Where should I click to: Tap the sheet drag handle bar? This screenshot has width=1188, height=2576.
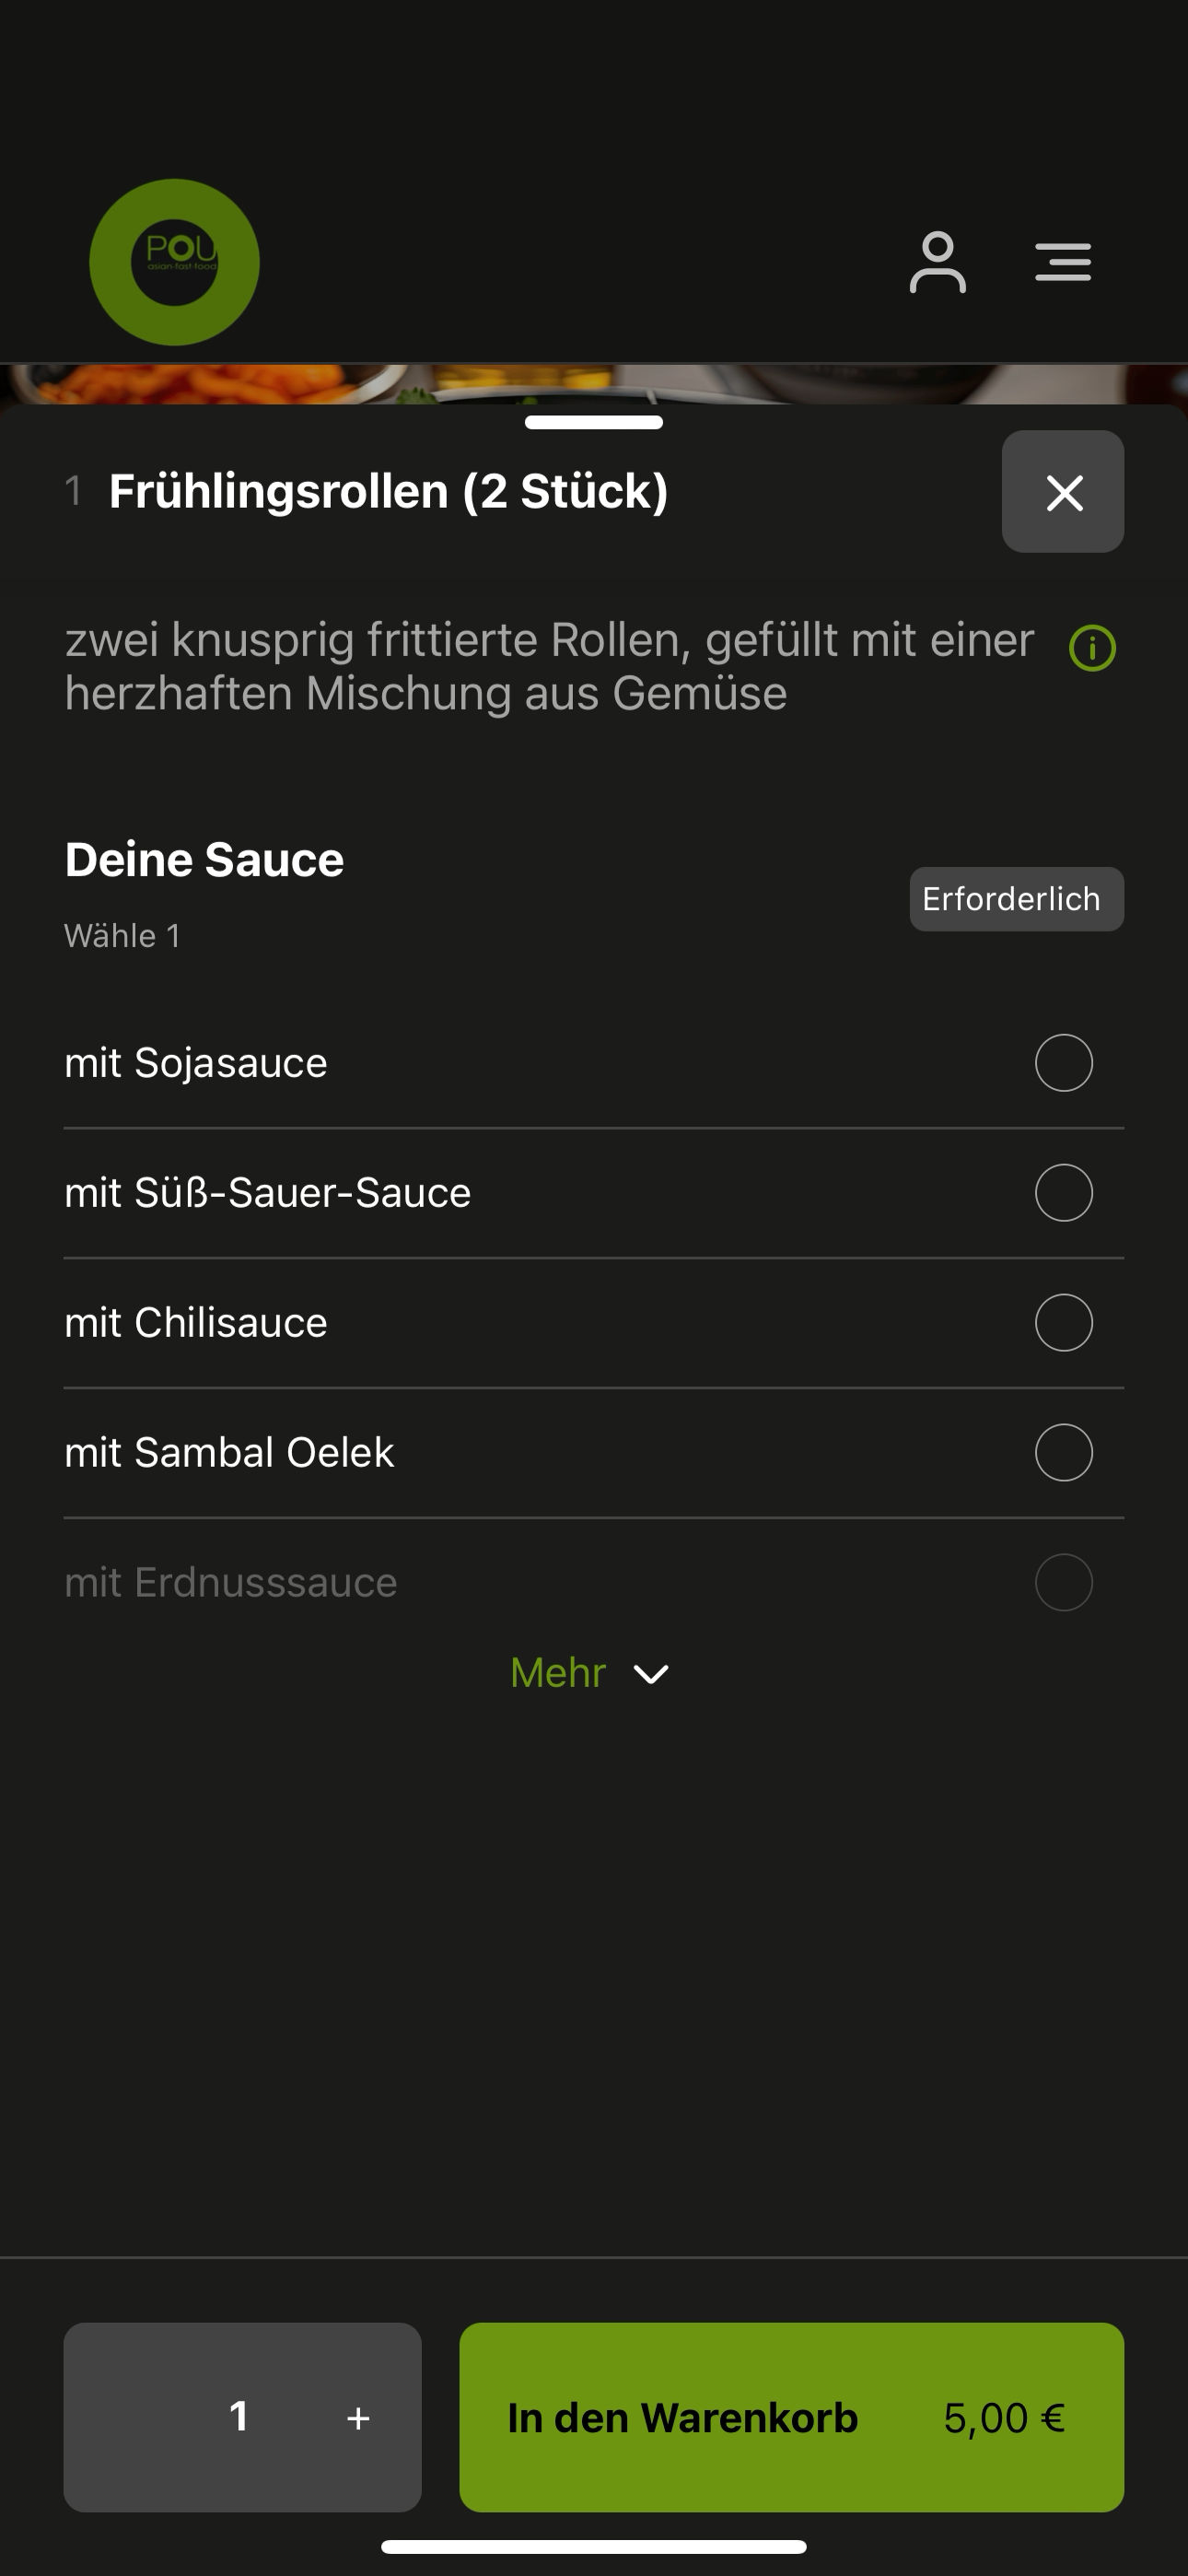coord(594,422)
